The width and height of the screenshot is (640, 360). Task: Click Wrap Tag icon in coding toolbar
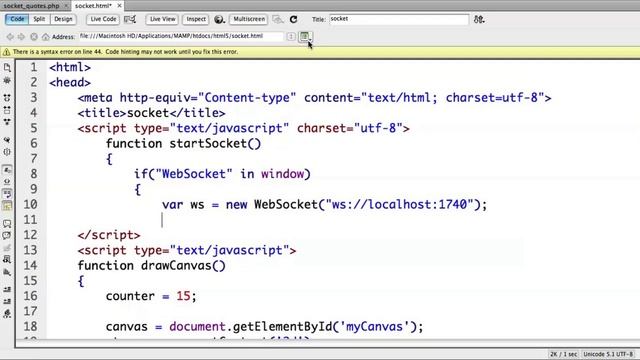[7, 248]
